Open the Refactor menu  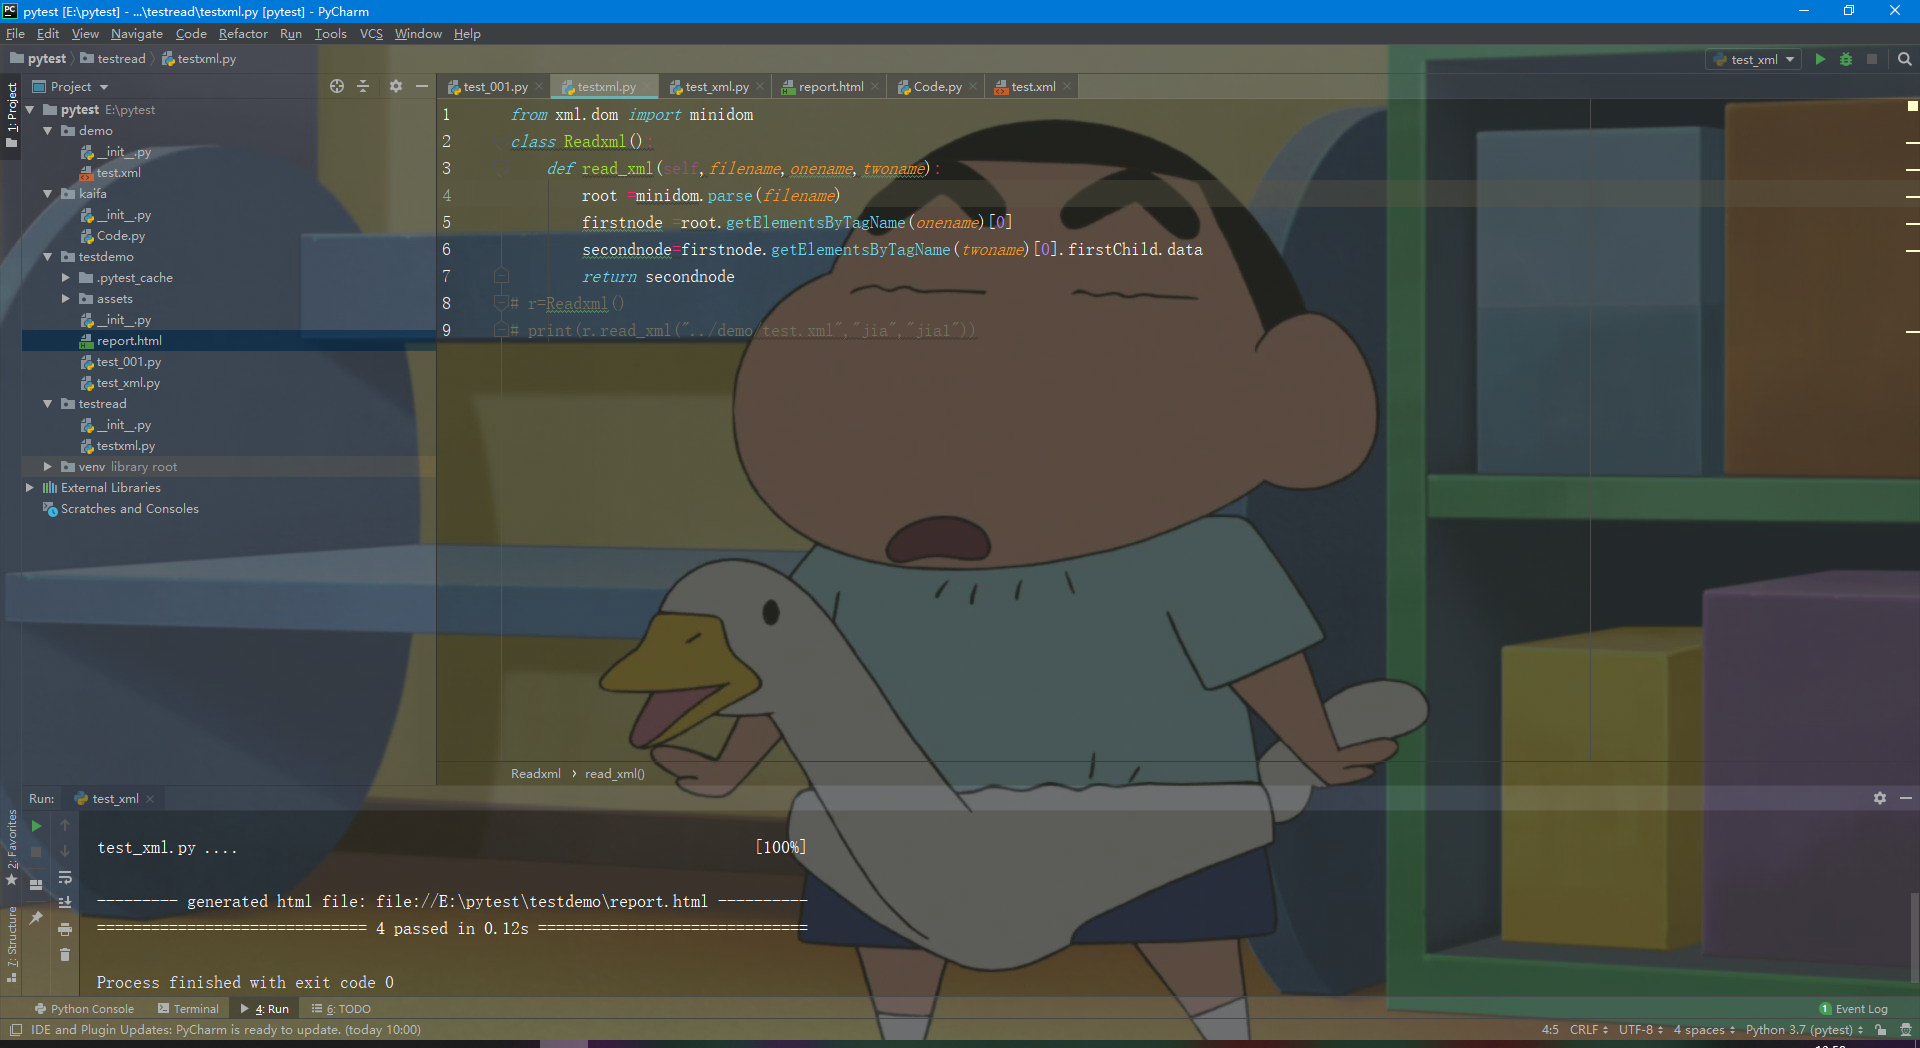pos(243,34)
